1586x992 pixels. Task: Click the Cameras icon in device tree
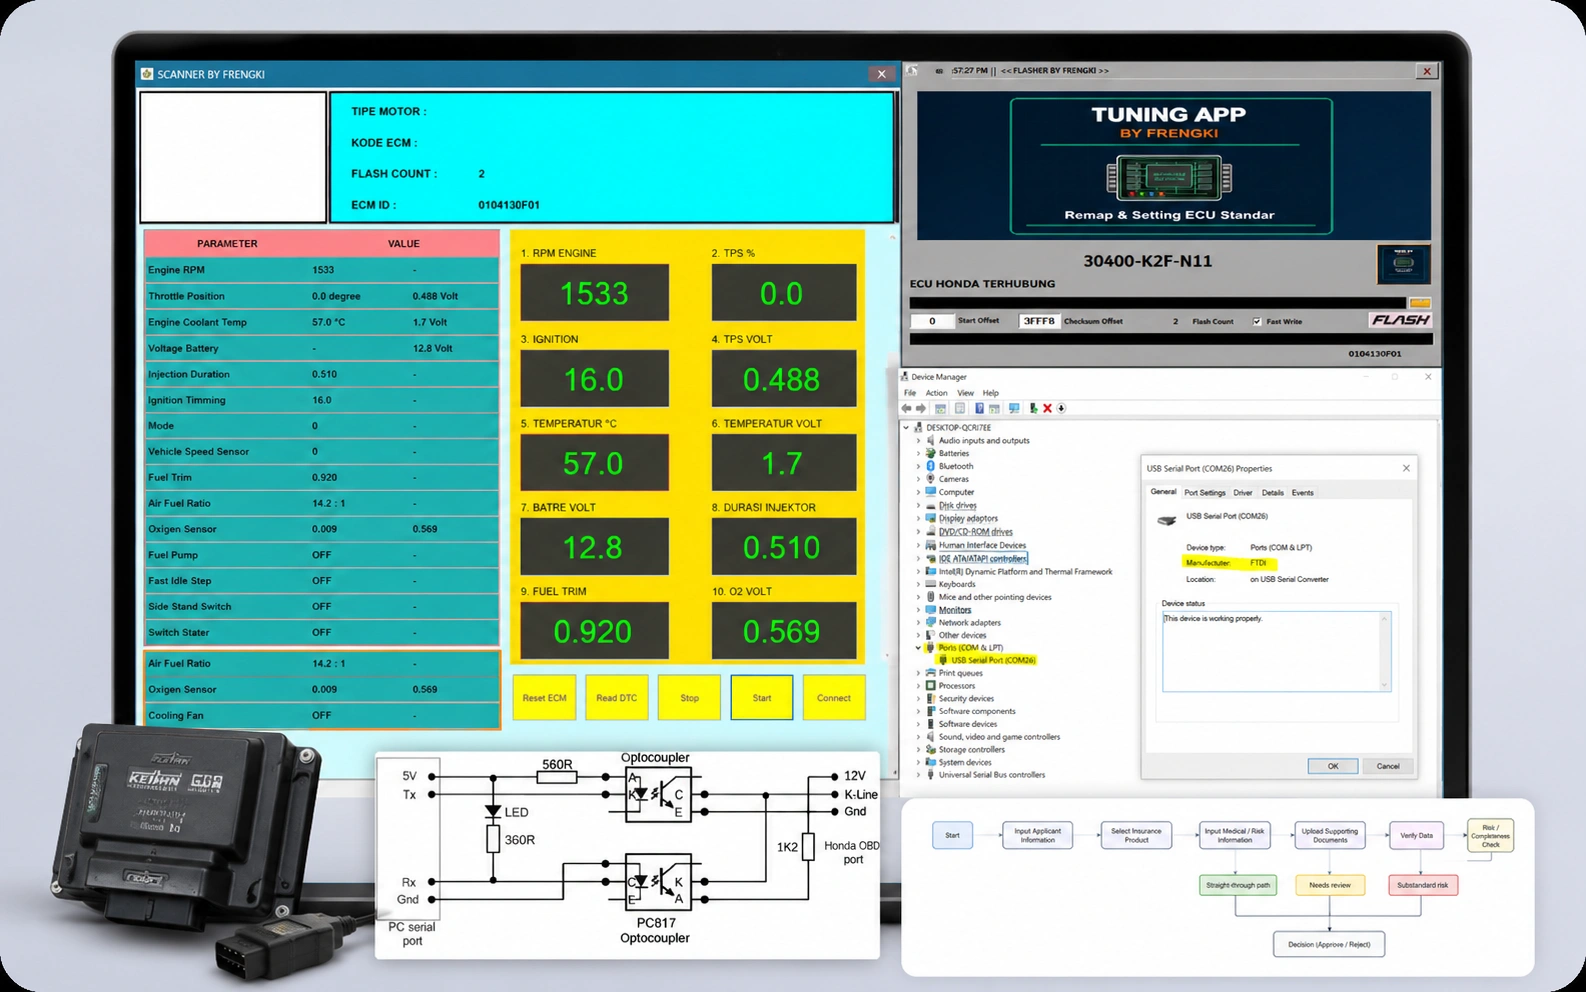point(930,479)
